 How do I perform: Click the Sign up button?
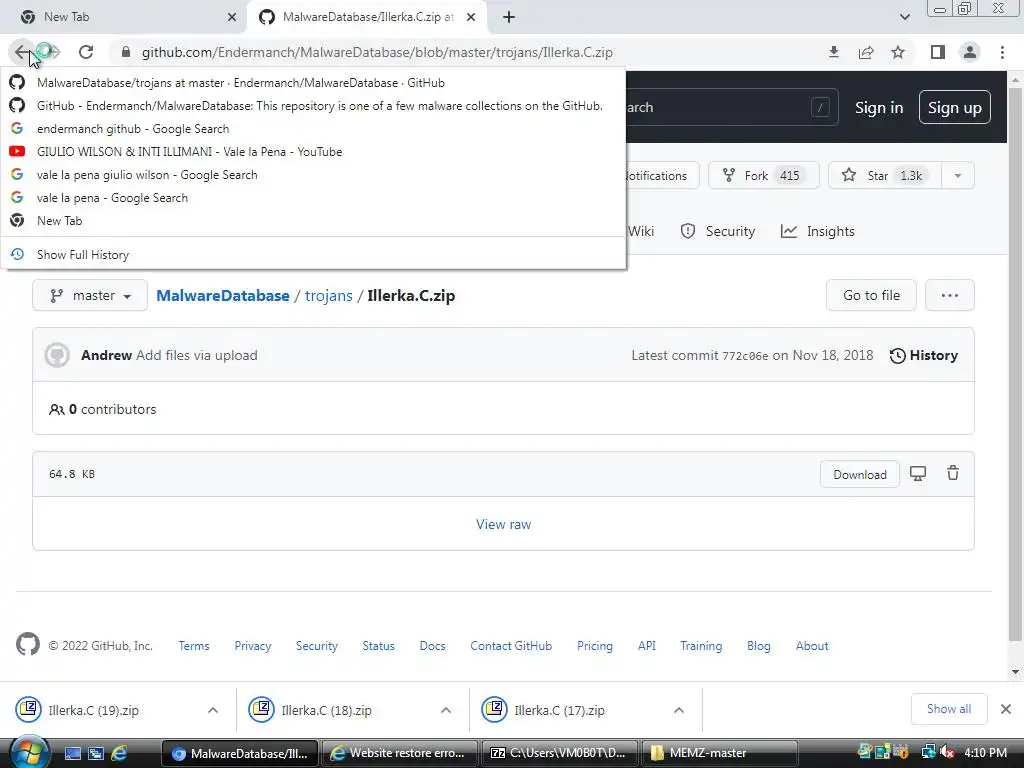[x=954, y=108]
